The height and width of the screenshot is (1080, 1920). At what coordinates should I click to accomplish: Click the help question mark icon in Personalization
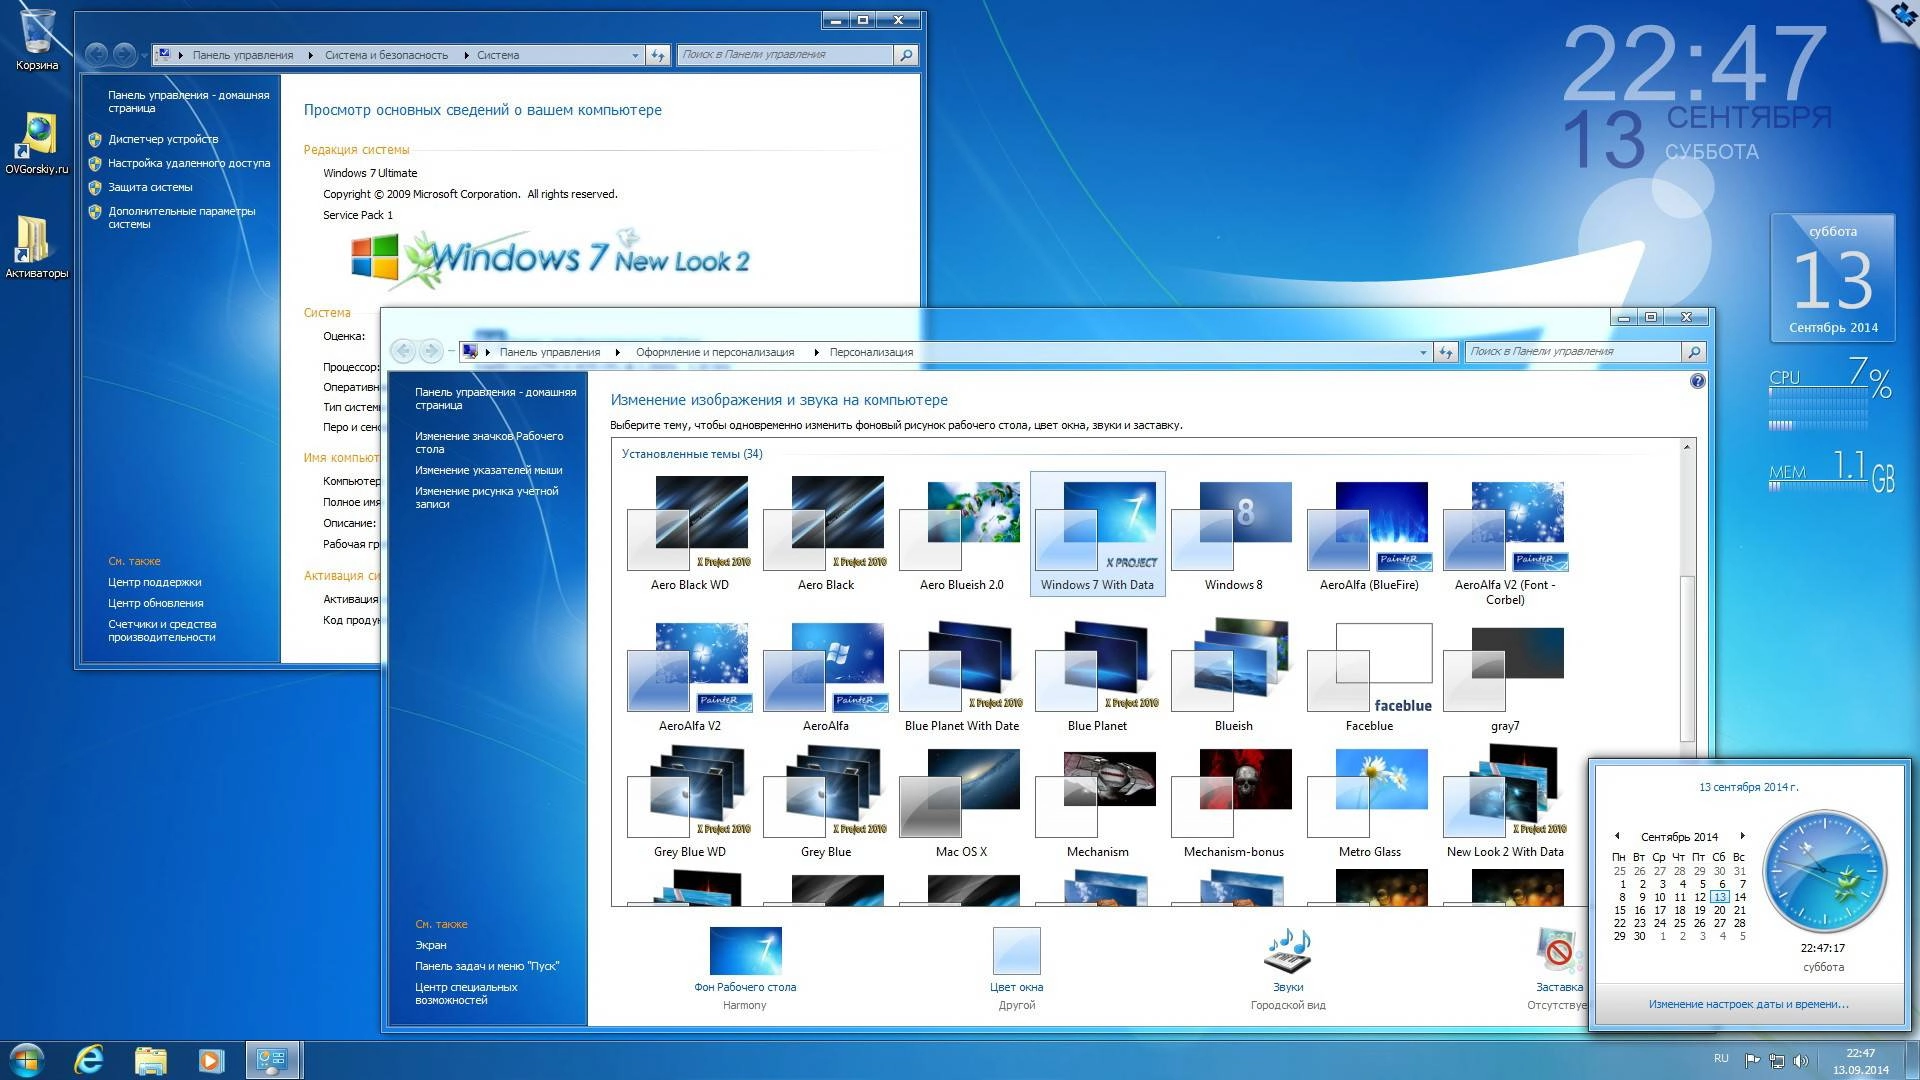point(1697,381)
